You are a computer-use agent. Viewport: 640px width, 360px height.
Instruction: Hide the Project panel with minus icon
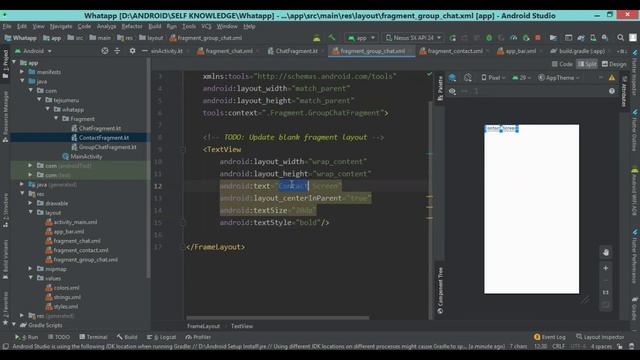tap(144, 51)
